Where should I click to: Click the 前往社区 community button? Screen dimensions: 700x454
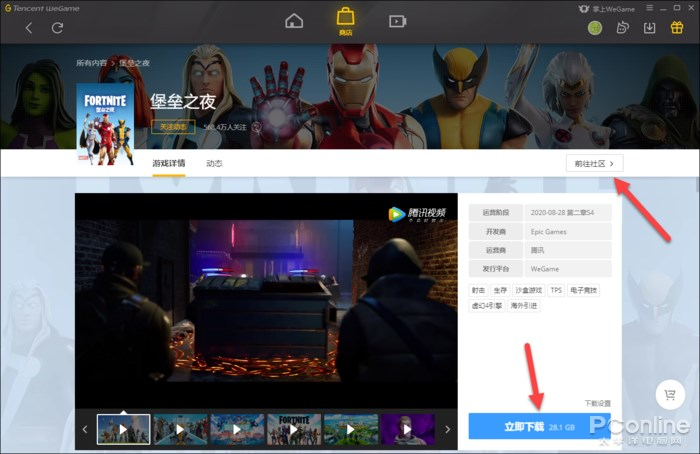click(x=594, y=163)
